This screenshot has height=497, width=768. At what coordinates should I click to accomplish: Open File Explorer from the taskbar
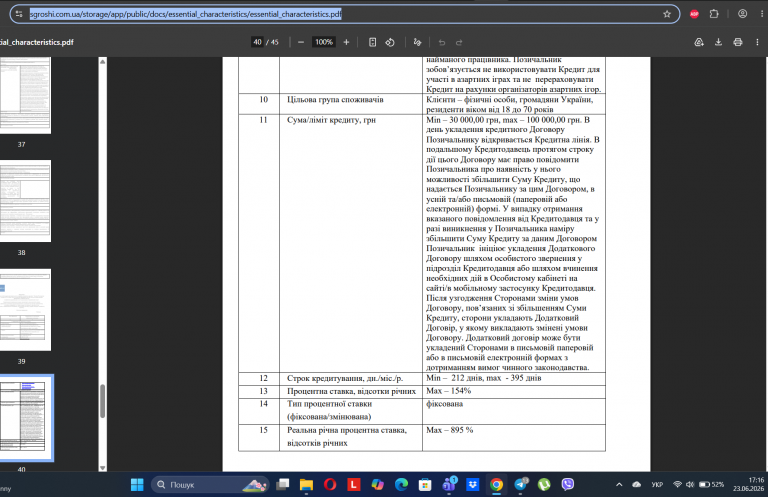306,484
